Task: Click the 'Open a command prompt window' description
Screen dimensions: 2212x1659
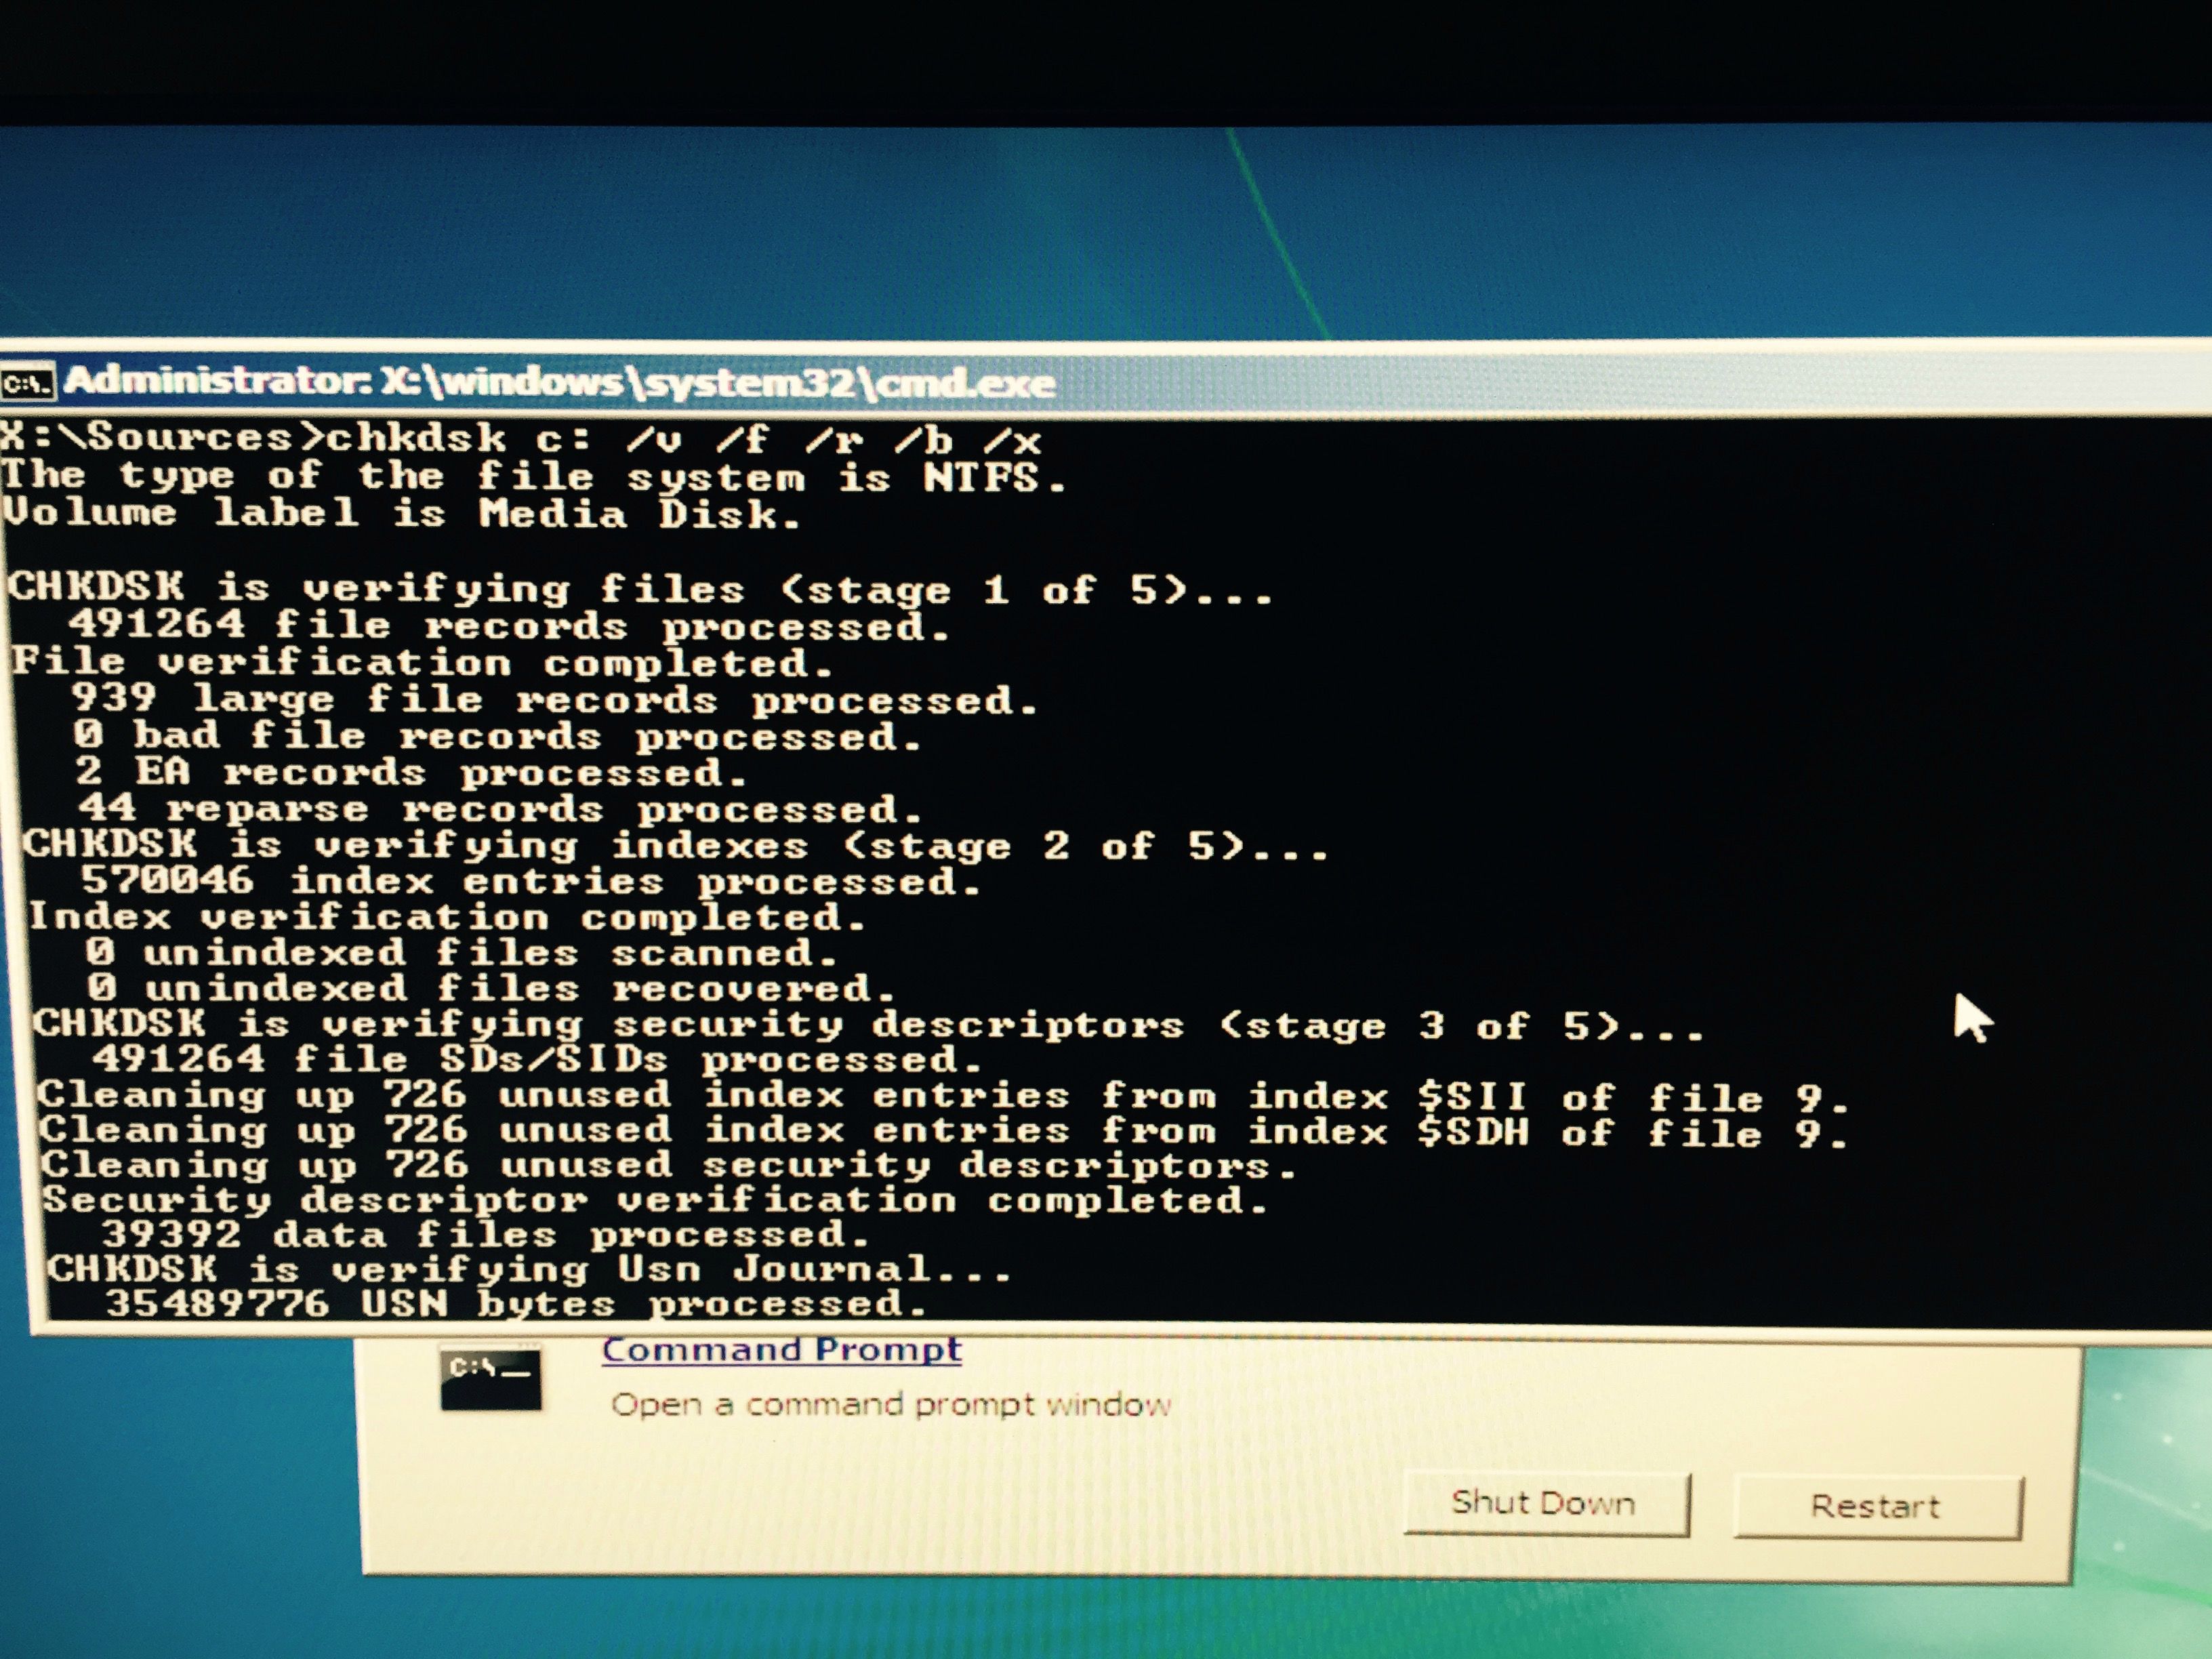Action: 891,1405
